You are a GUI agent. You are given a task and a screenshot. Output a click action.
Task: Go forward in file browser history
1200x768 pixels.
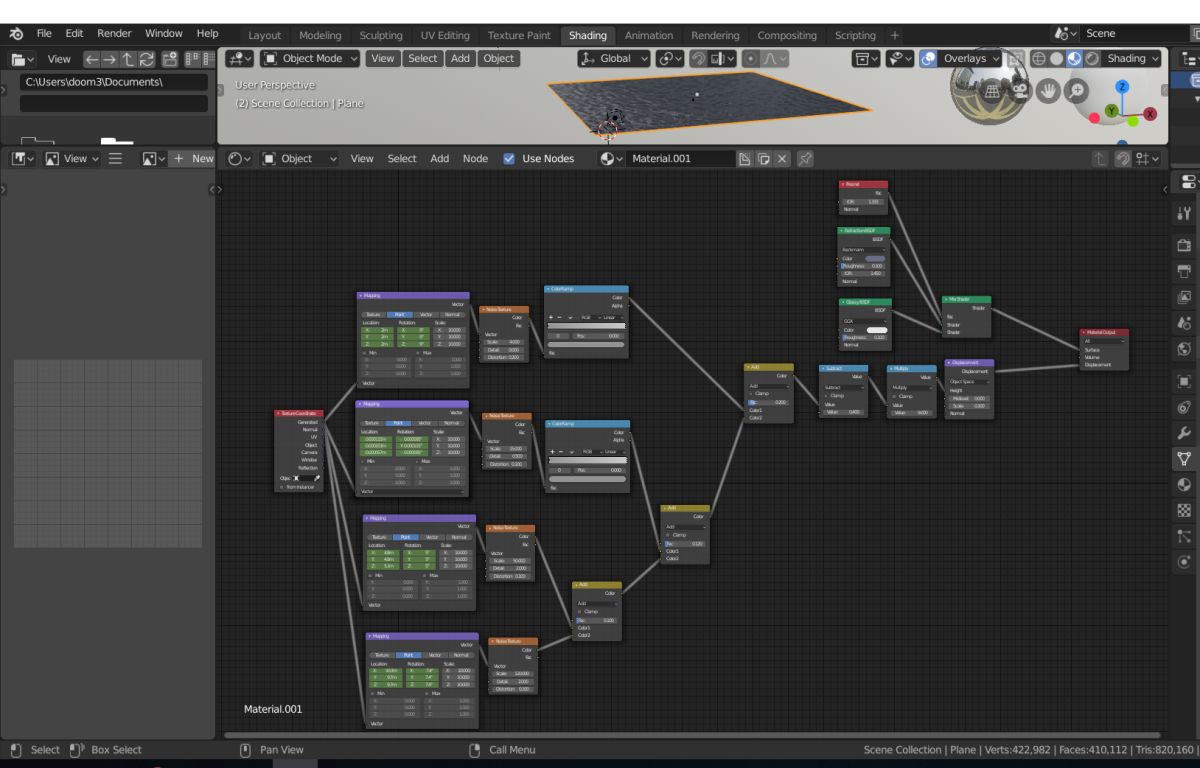[x=110, y=59]
